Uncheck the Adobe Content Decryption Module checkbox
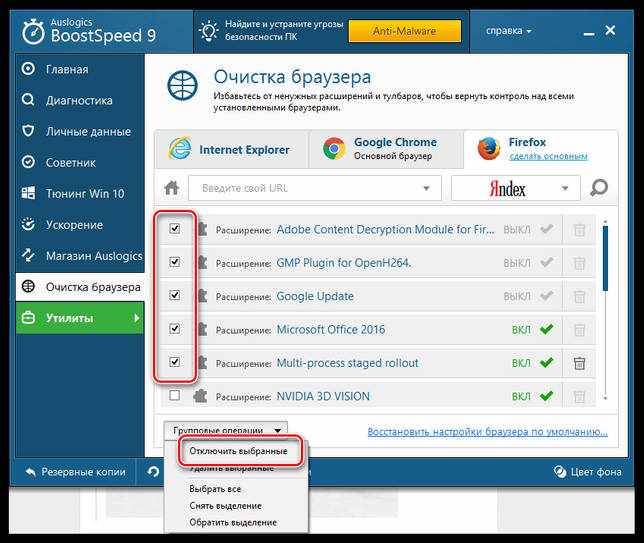Screen dimensions: 644x543 click(x=175, y=228)
